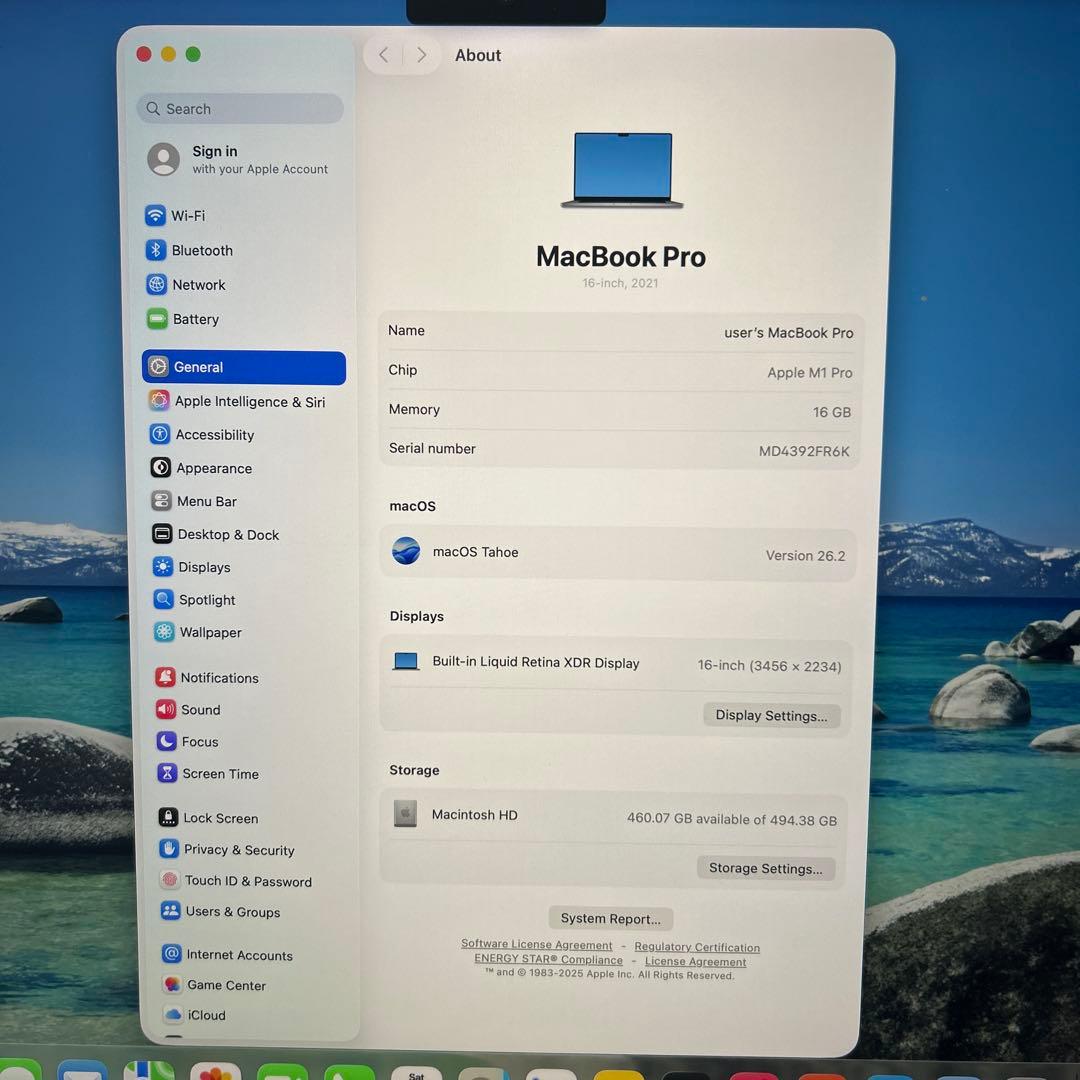Image resolution: width=1080 pixels, height=1080 pixels.
Task: Click the macOS Tahoe row icon
Action: tap(406, 551)
